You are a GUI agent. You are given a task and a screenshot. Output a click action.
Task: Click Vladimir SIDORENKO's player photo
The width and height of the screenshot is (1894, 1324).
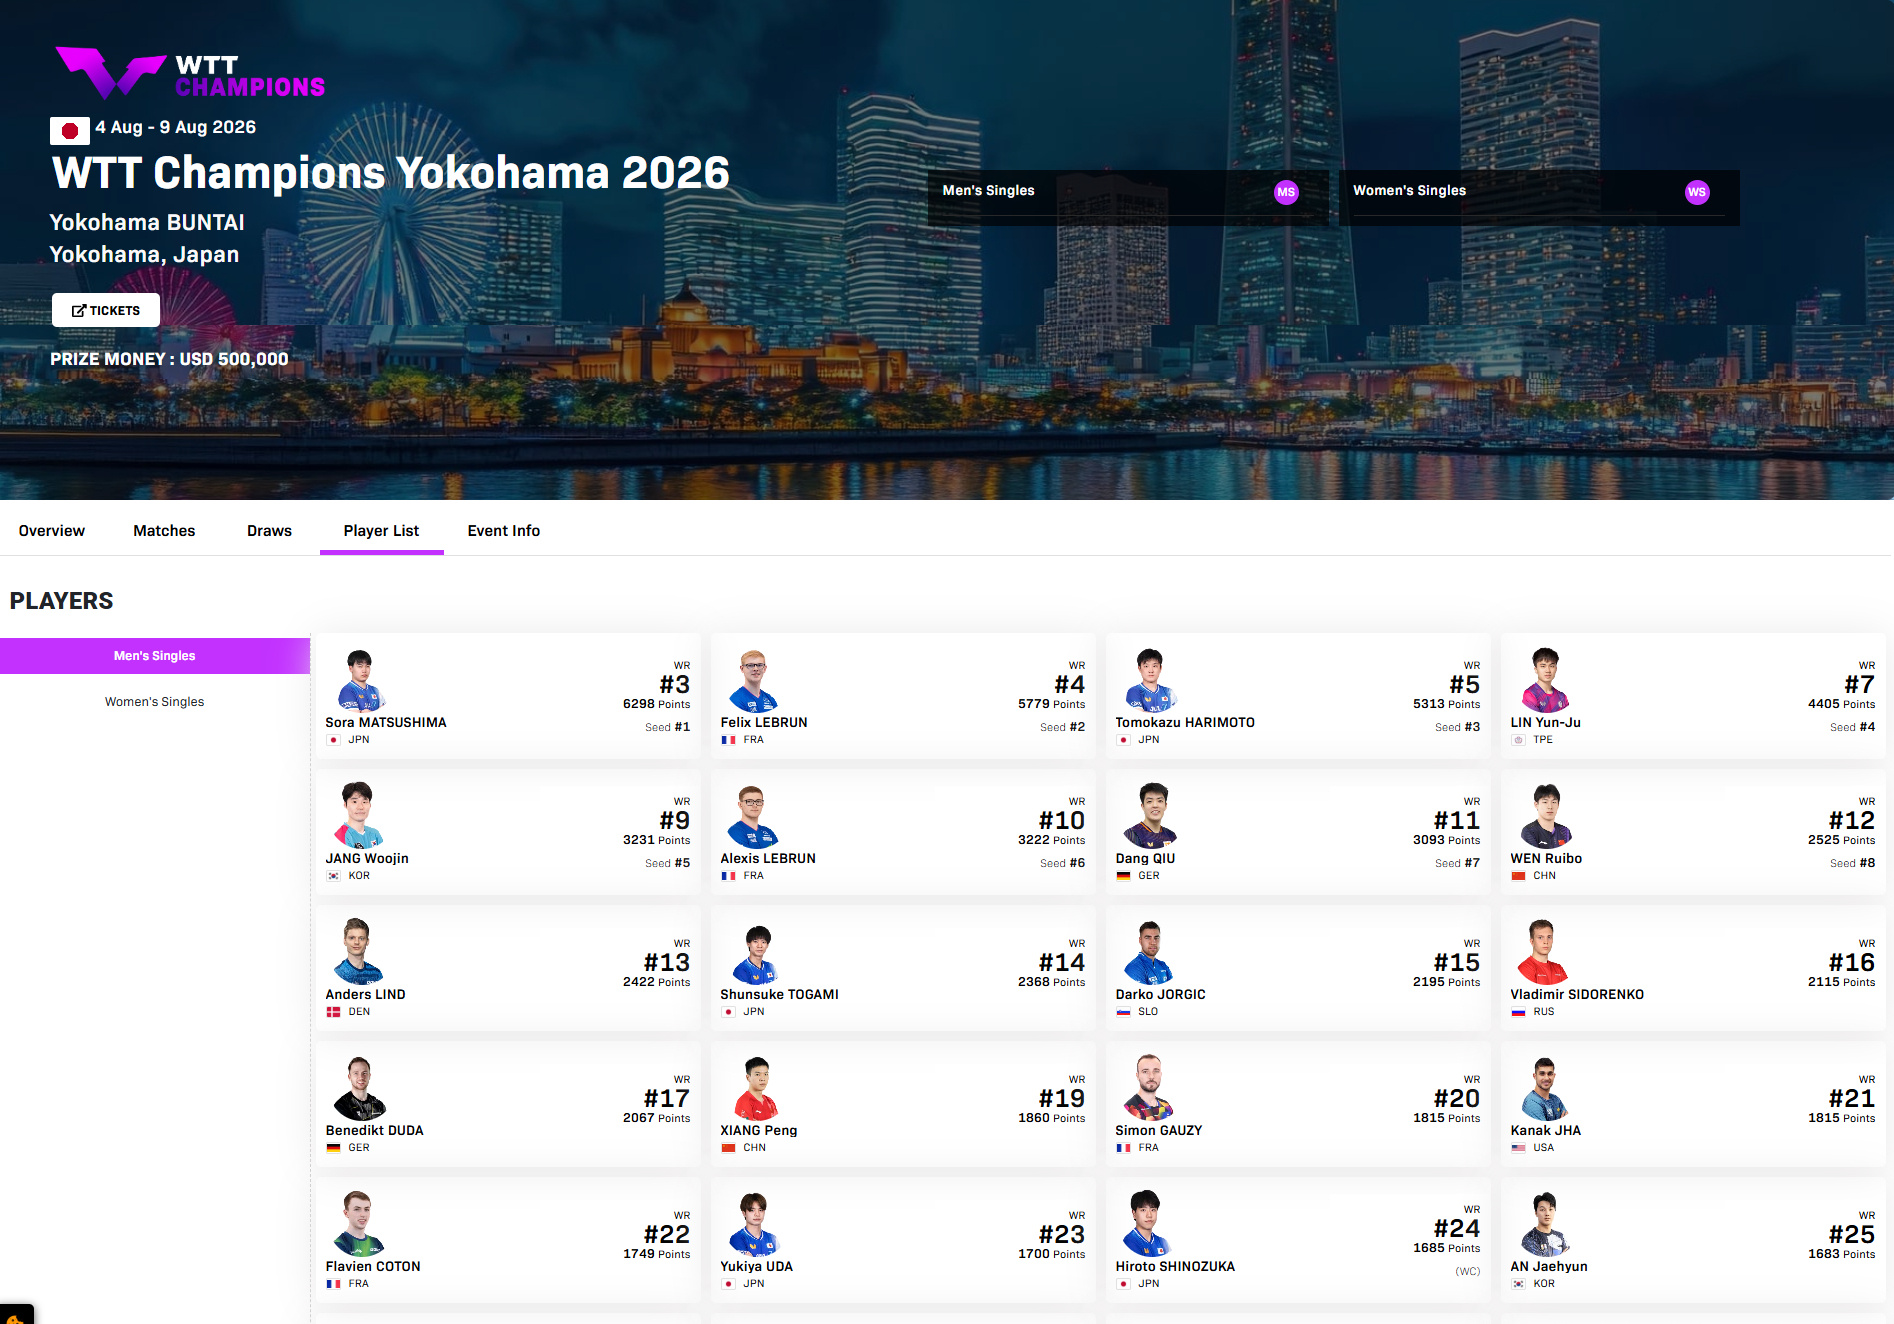pos(1543,952)
